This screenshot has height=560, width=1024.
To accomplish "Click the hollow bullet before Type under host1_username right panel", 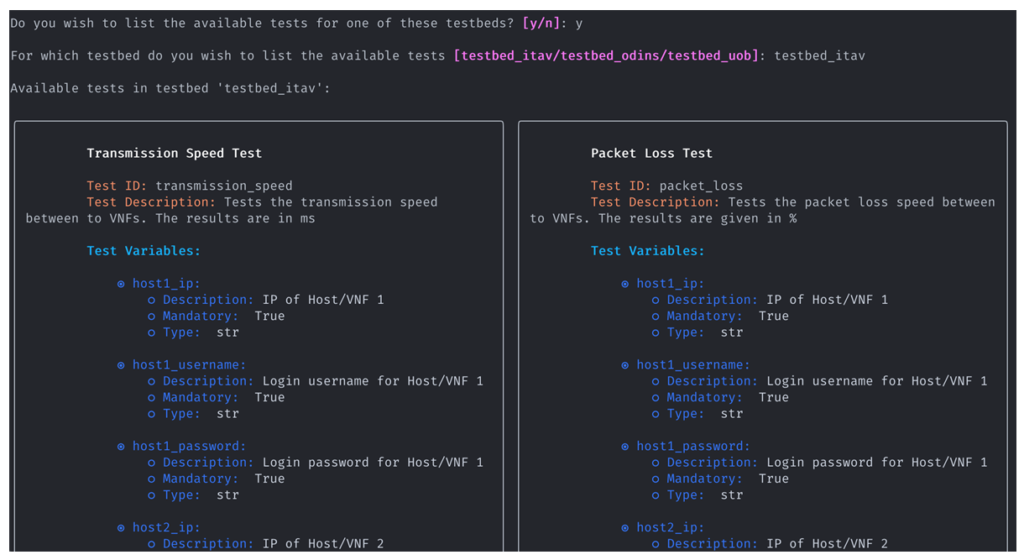I will [656, 414].
